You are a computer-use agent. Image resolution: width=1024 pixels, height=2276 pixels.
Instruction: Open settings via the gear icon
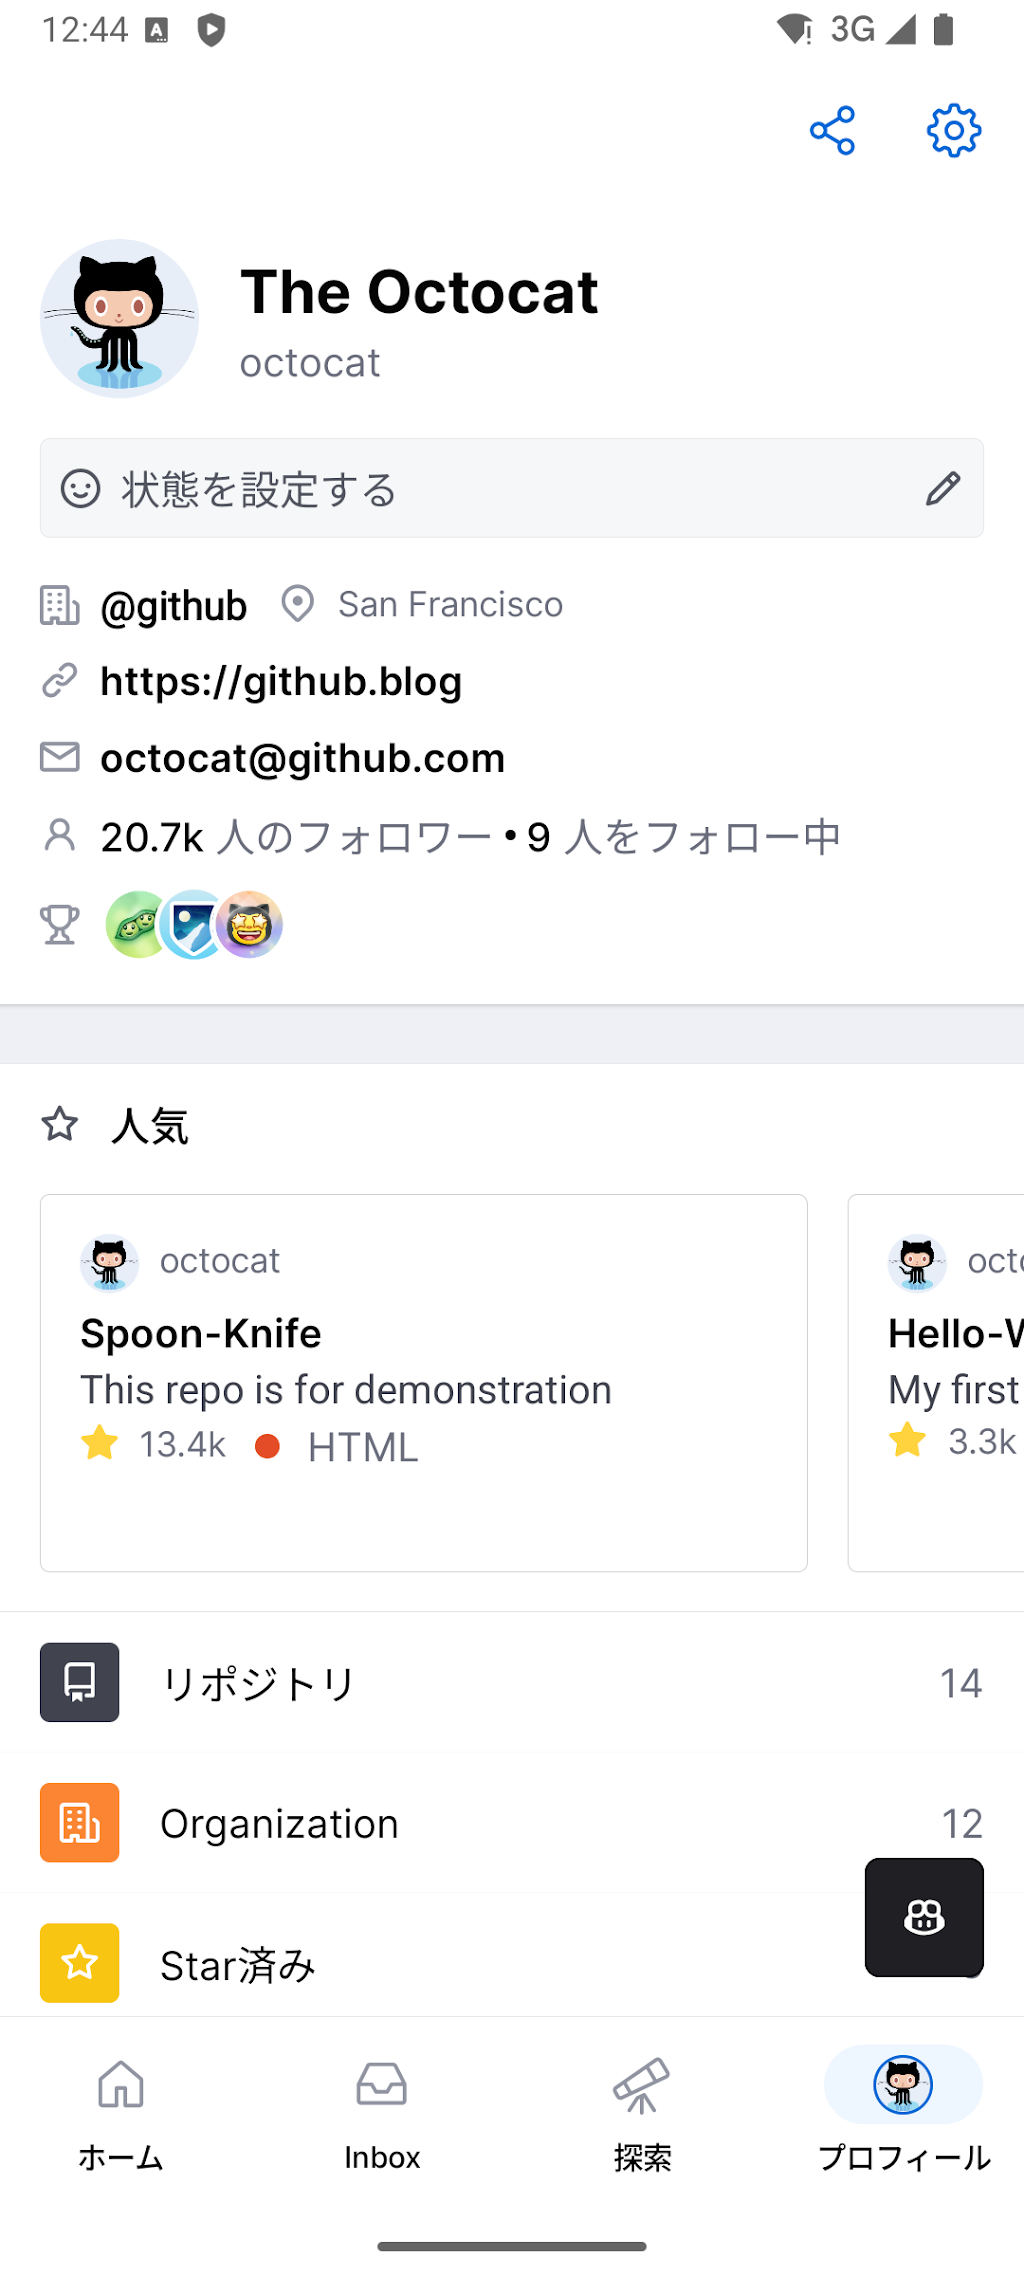point(954,130)
